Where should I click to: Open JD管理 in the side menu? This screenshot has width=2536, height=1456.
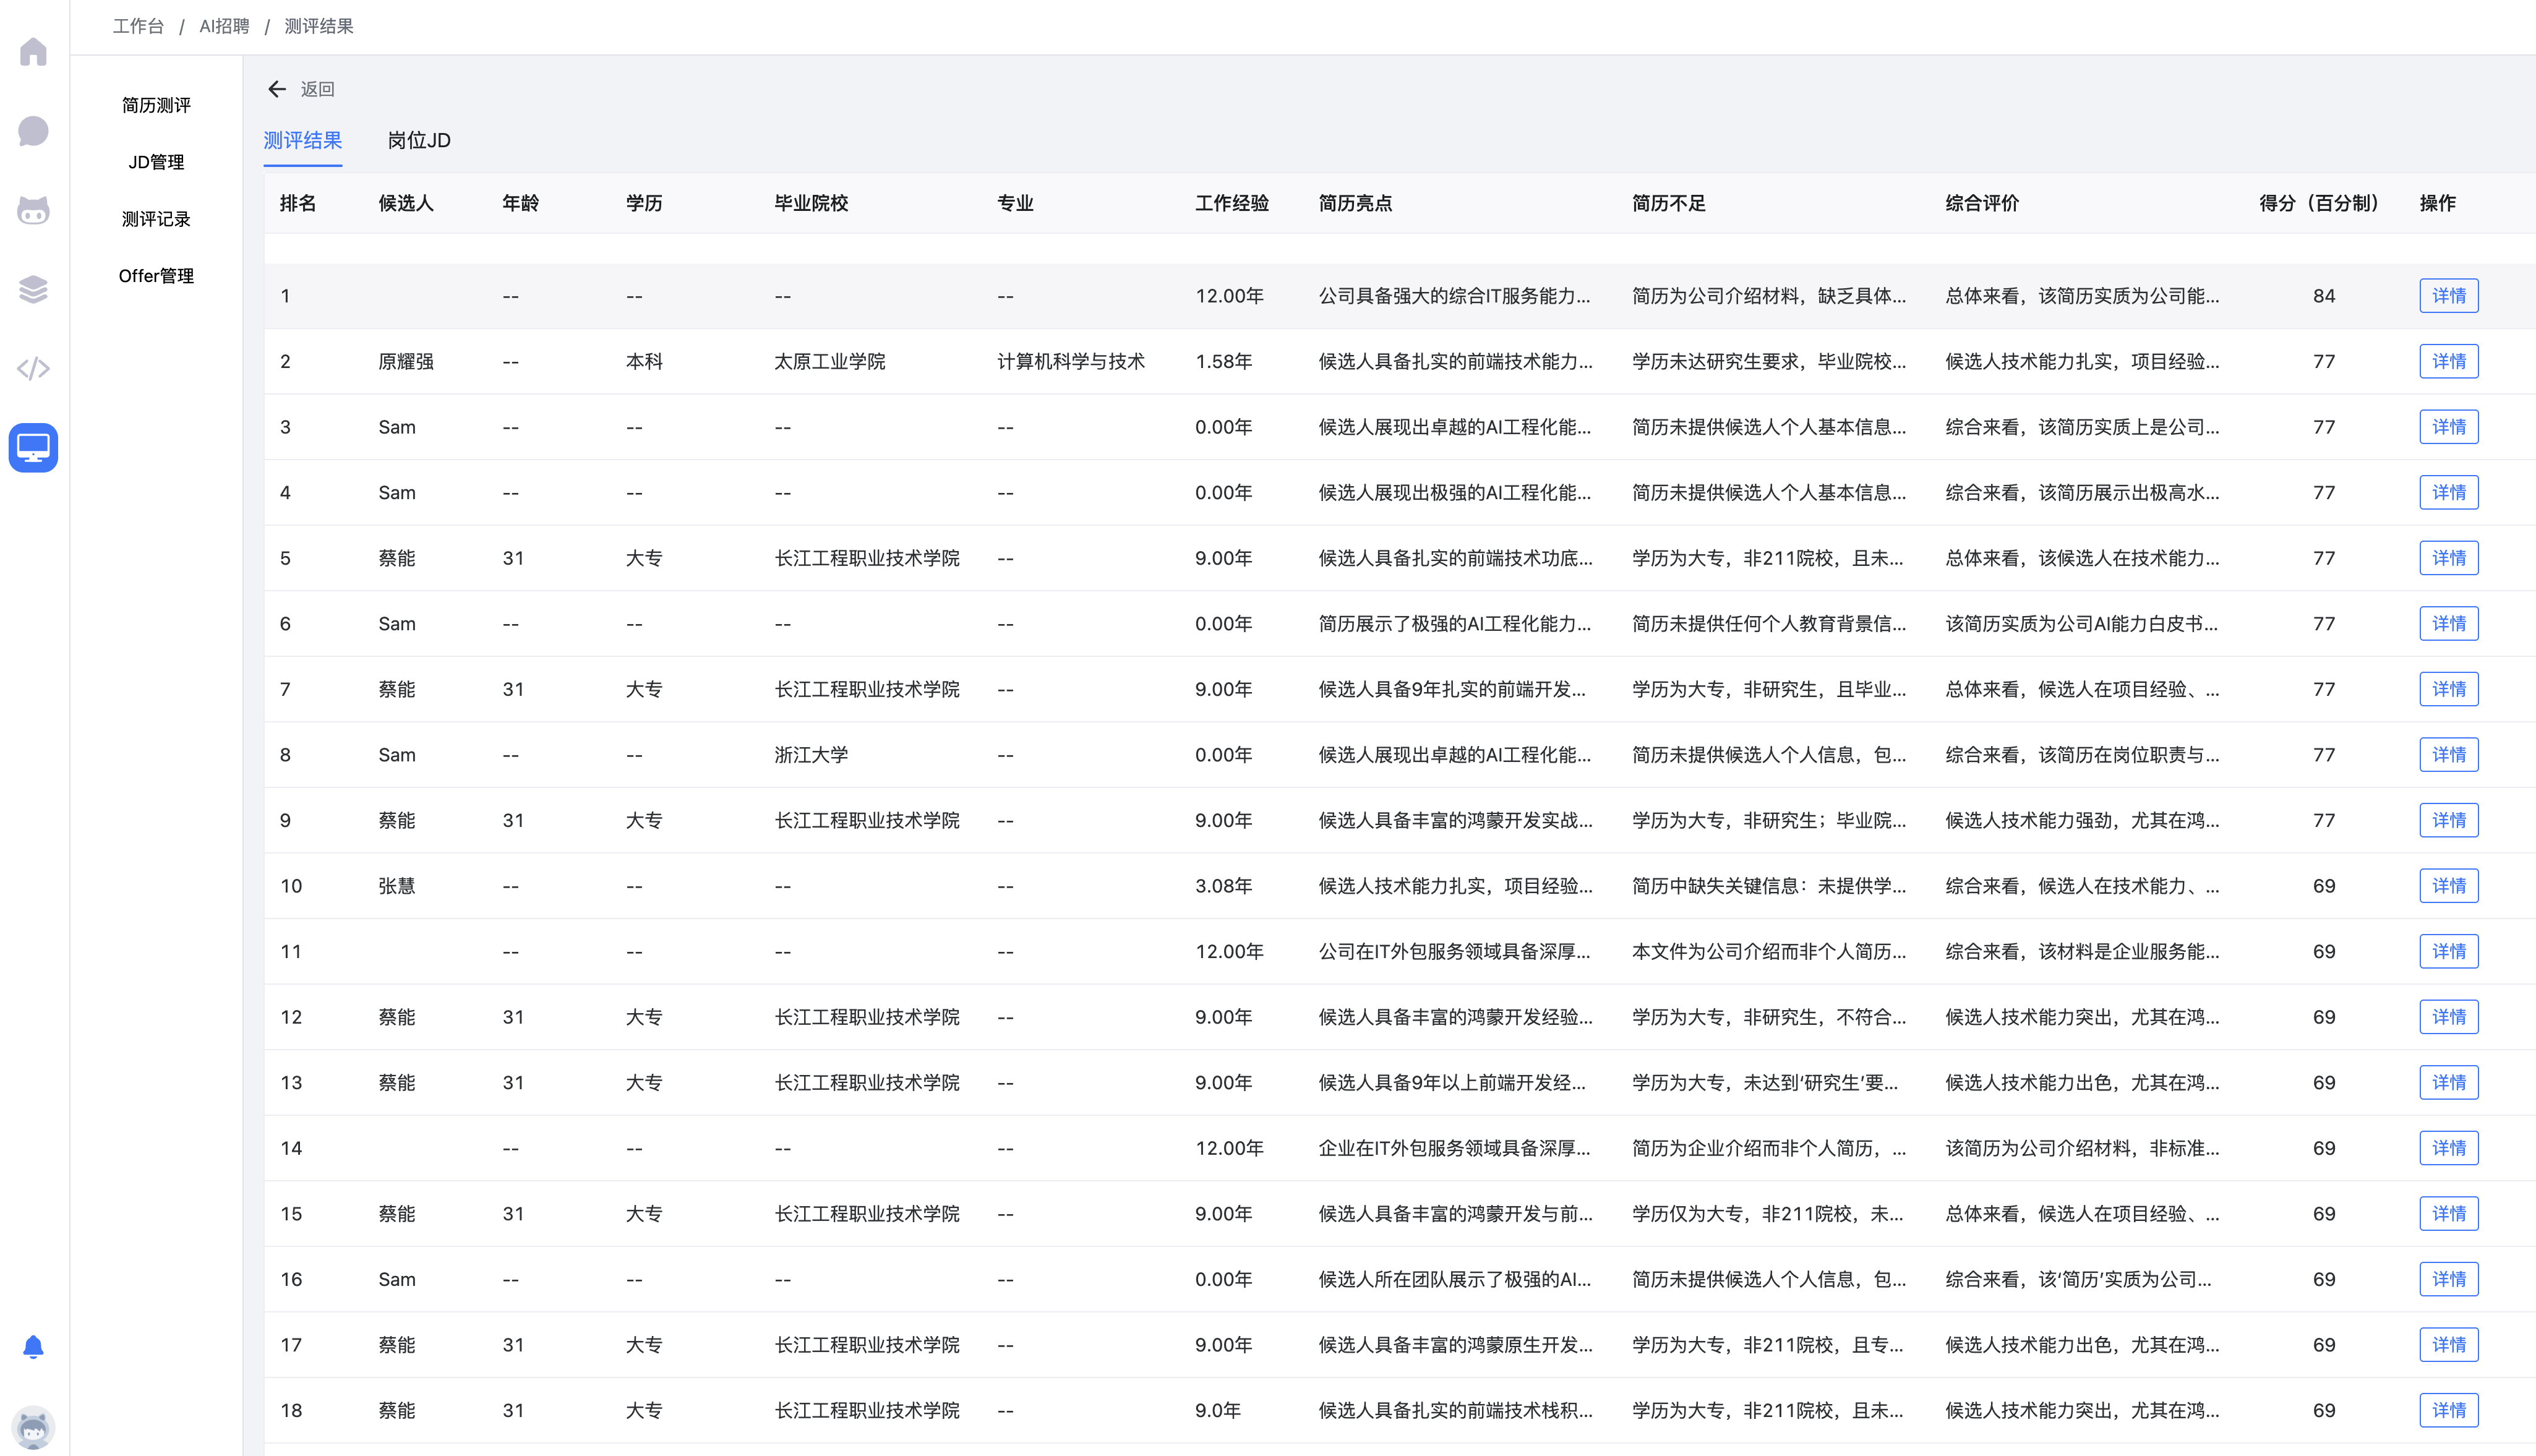(156, 162)
